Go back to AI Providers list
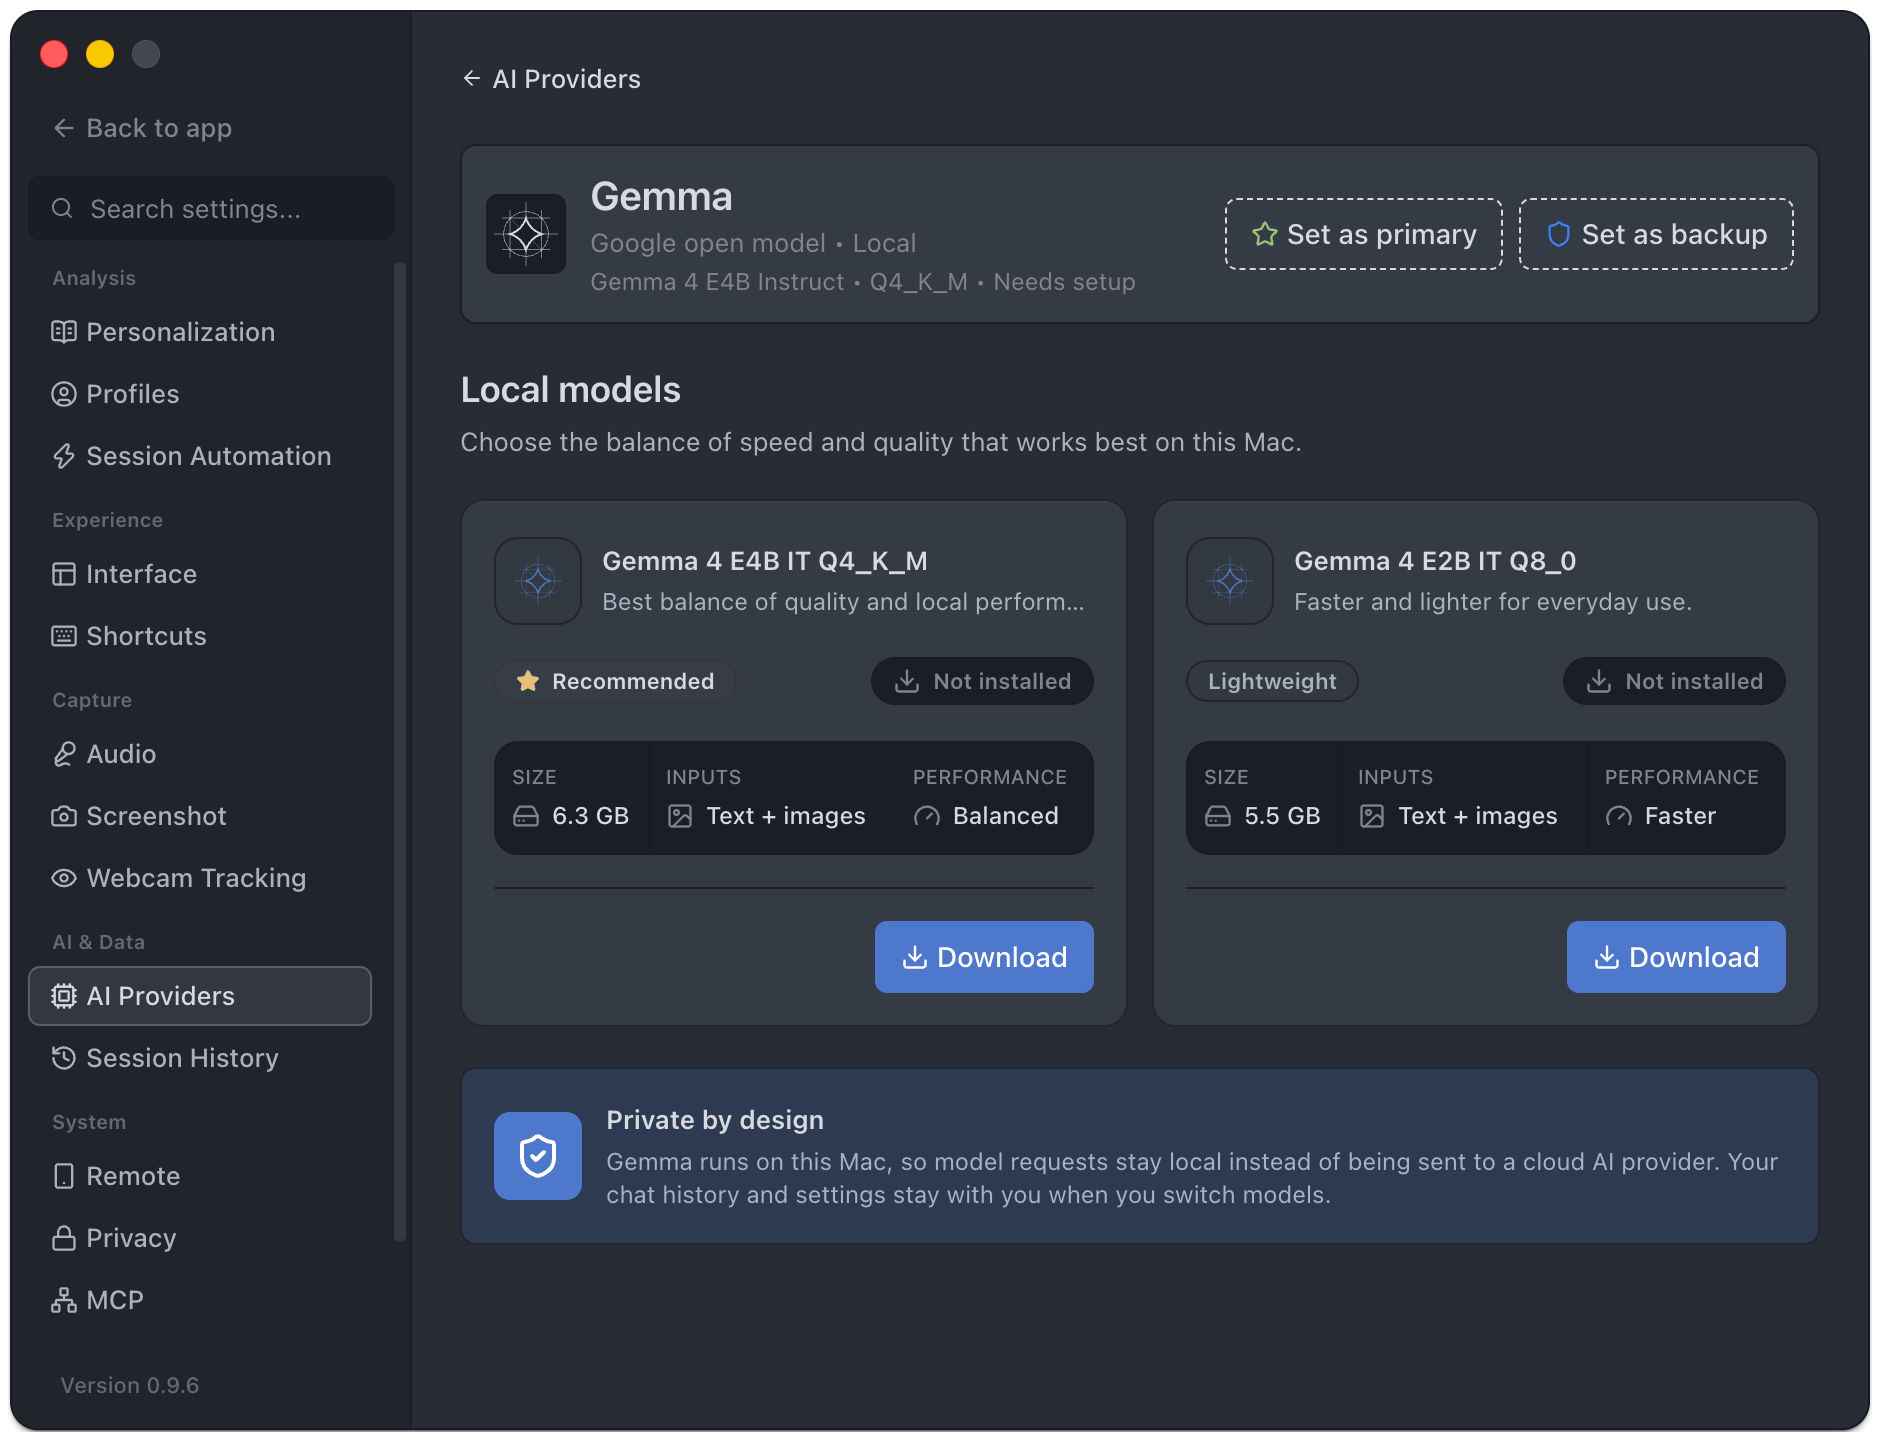Screen dimensions: 1880x1440 point(552,79)
